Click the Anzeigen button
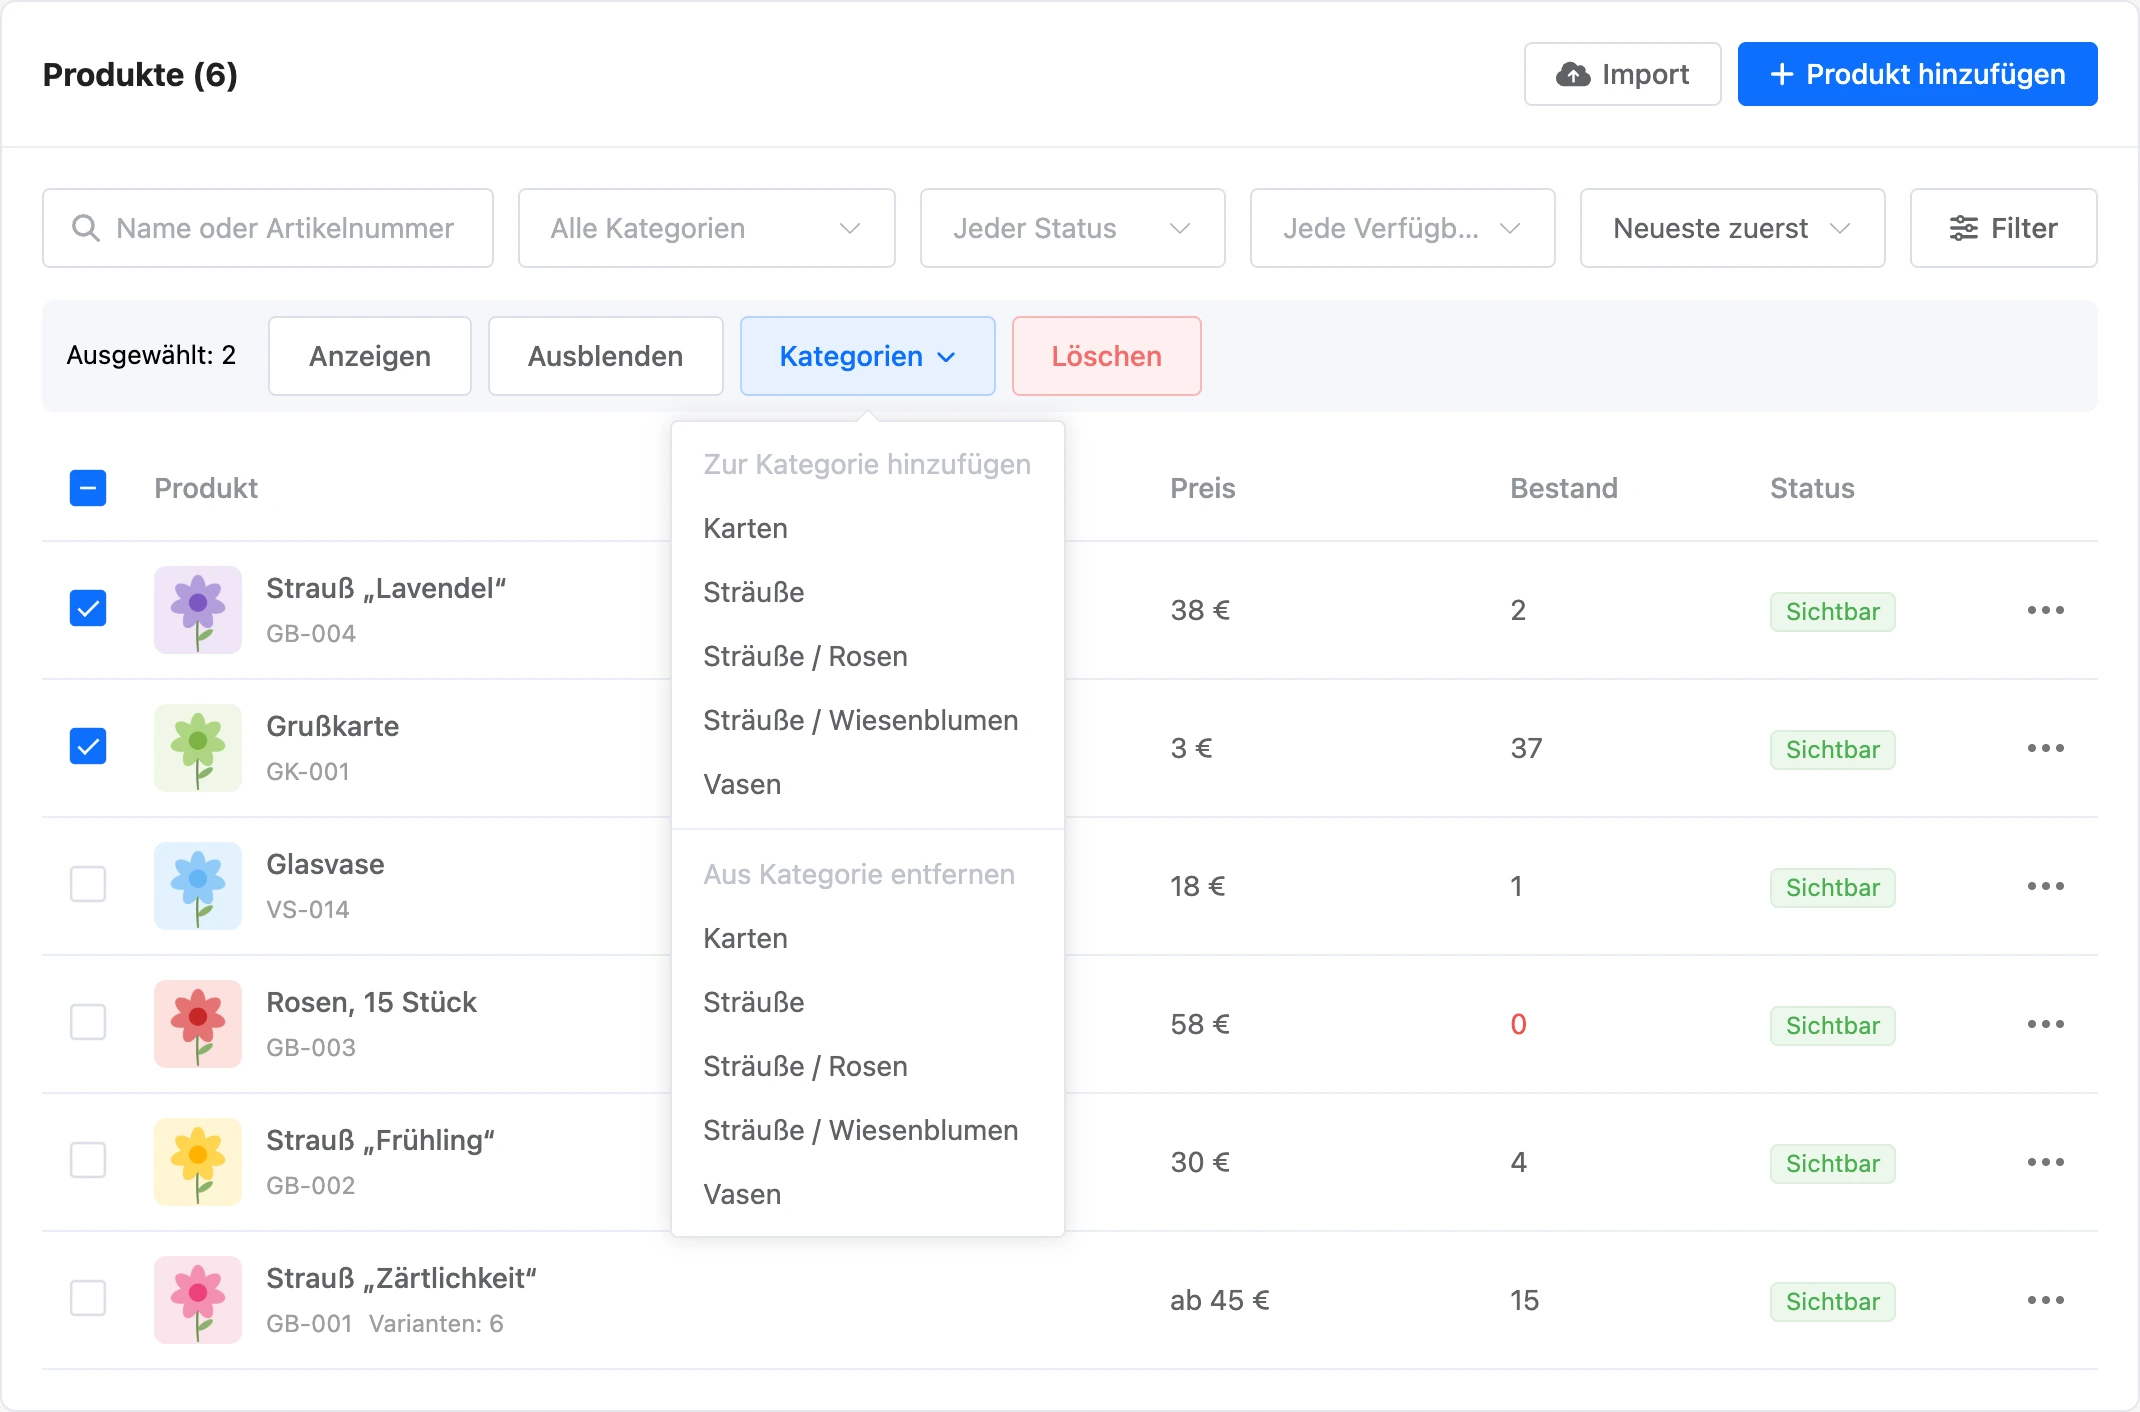2140x1412 pixels. [x=370, y=356]
